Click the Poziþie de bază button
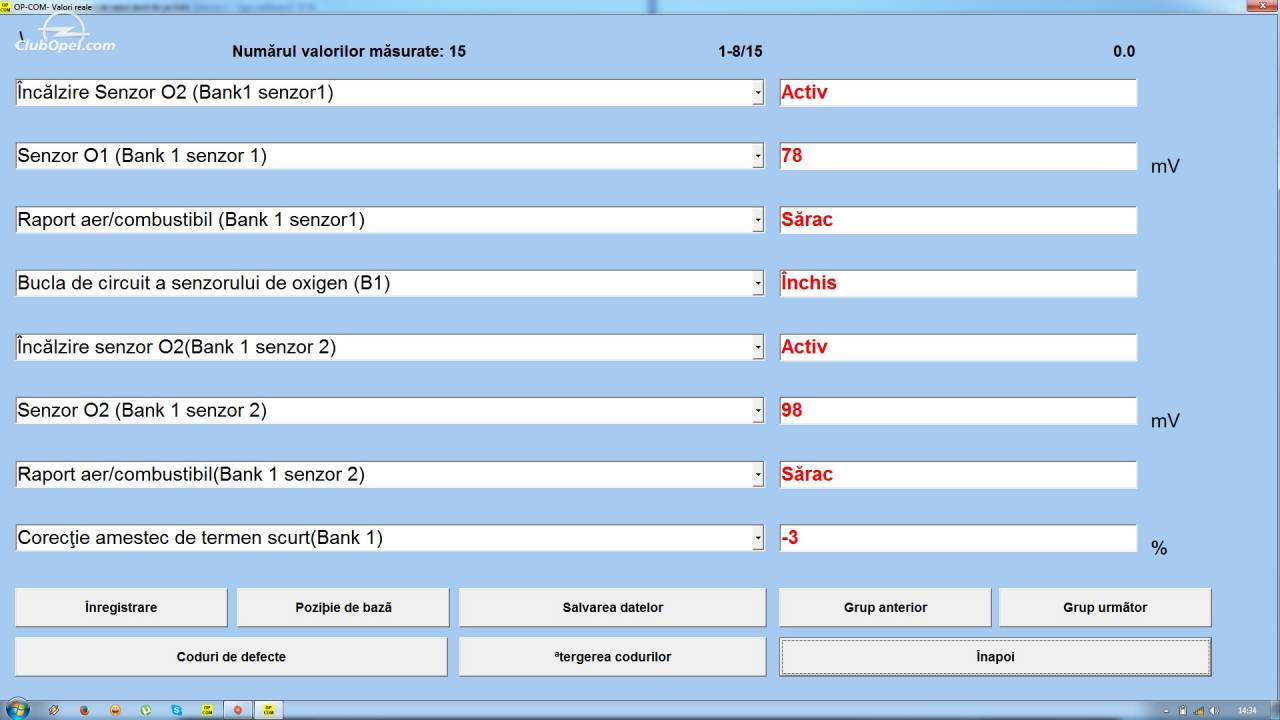The width and height of the screenshot is (1280, 720). click(343, 607)
